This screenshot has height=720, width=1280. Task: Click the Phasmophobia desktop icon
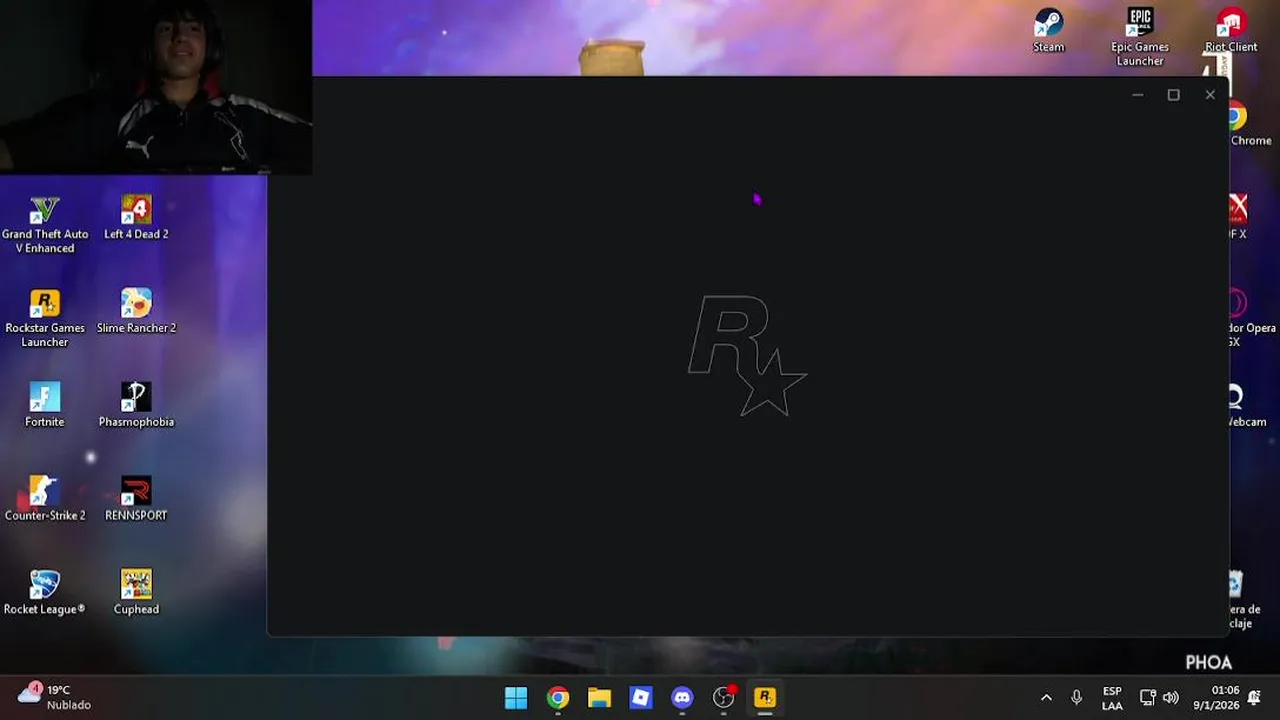coord(136,405)
